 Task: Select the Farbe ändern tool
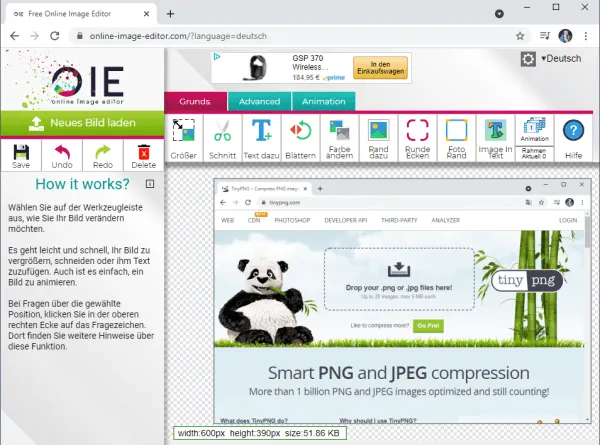pyautogui.click(x=340, y=138)
